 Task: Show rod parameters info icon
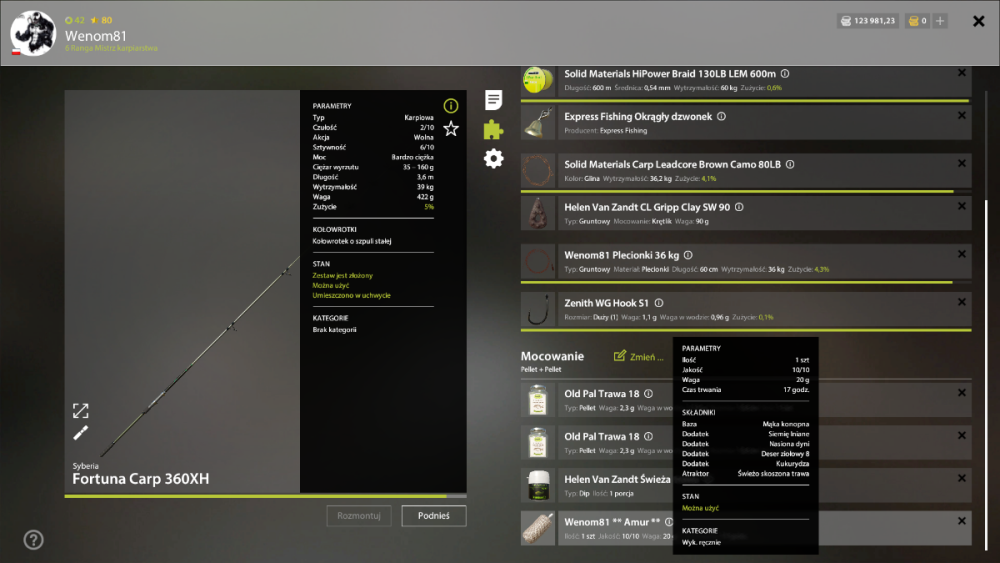coord(451,105)
